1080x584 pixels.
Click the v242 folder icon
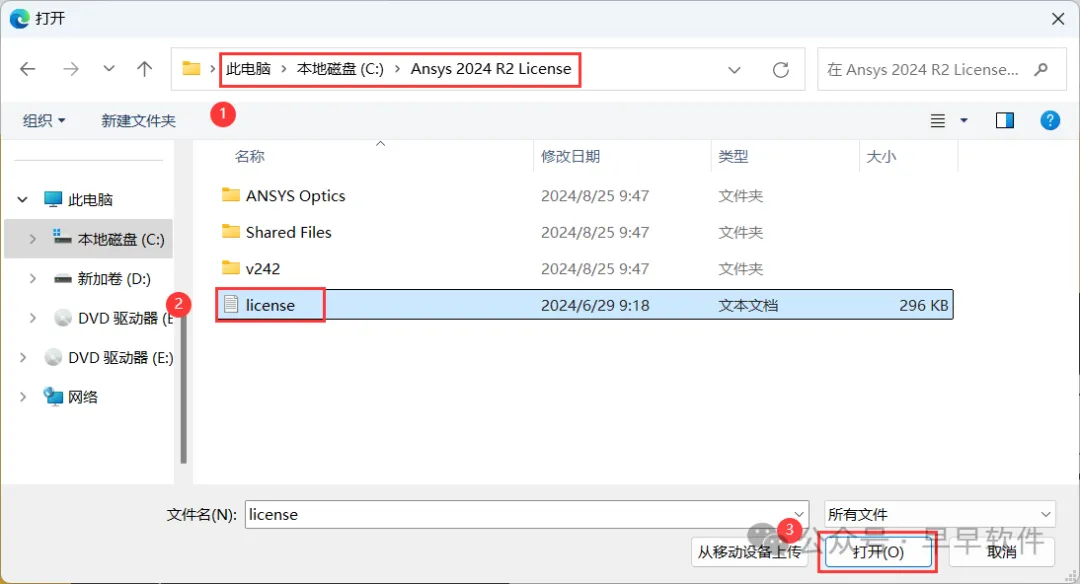pyautogui.click(x=231, y=268)
